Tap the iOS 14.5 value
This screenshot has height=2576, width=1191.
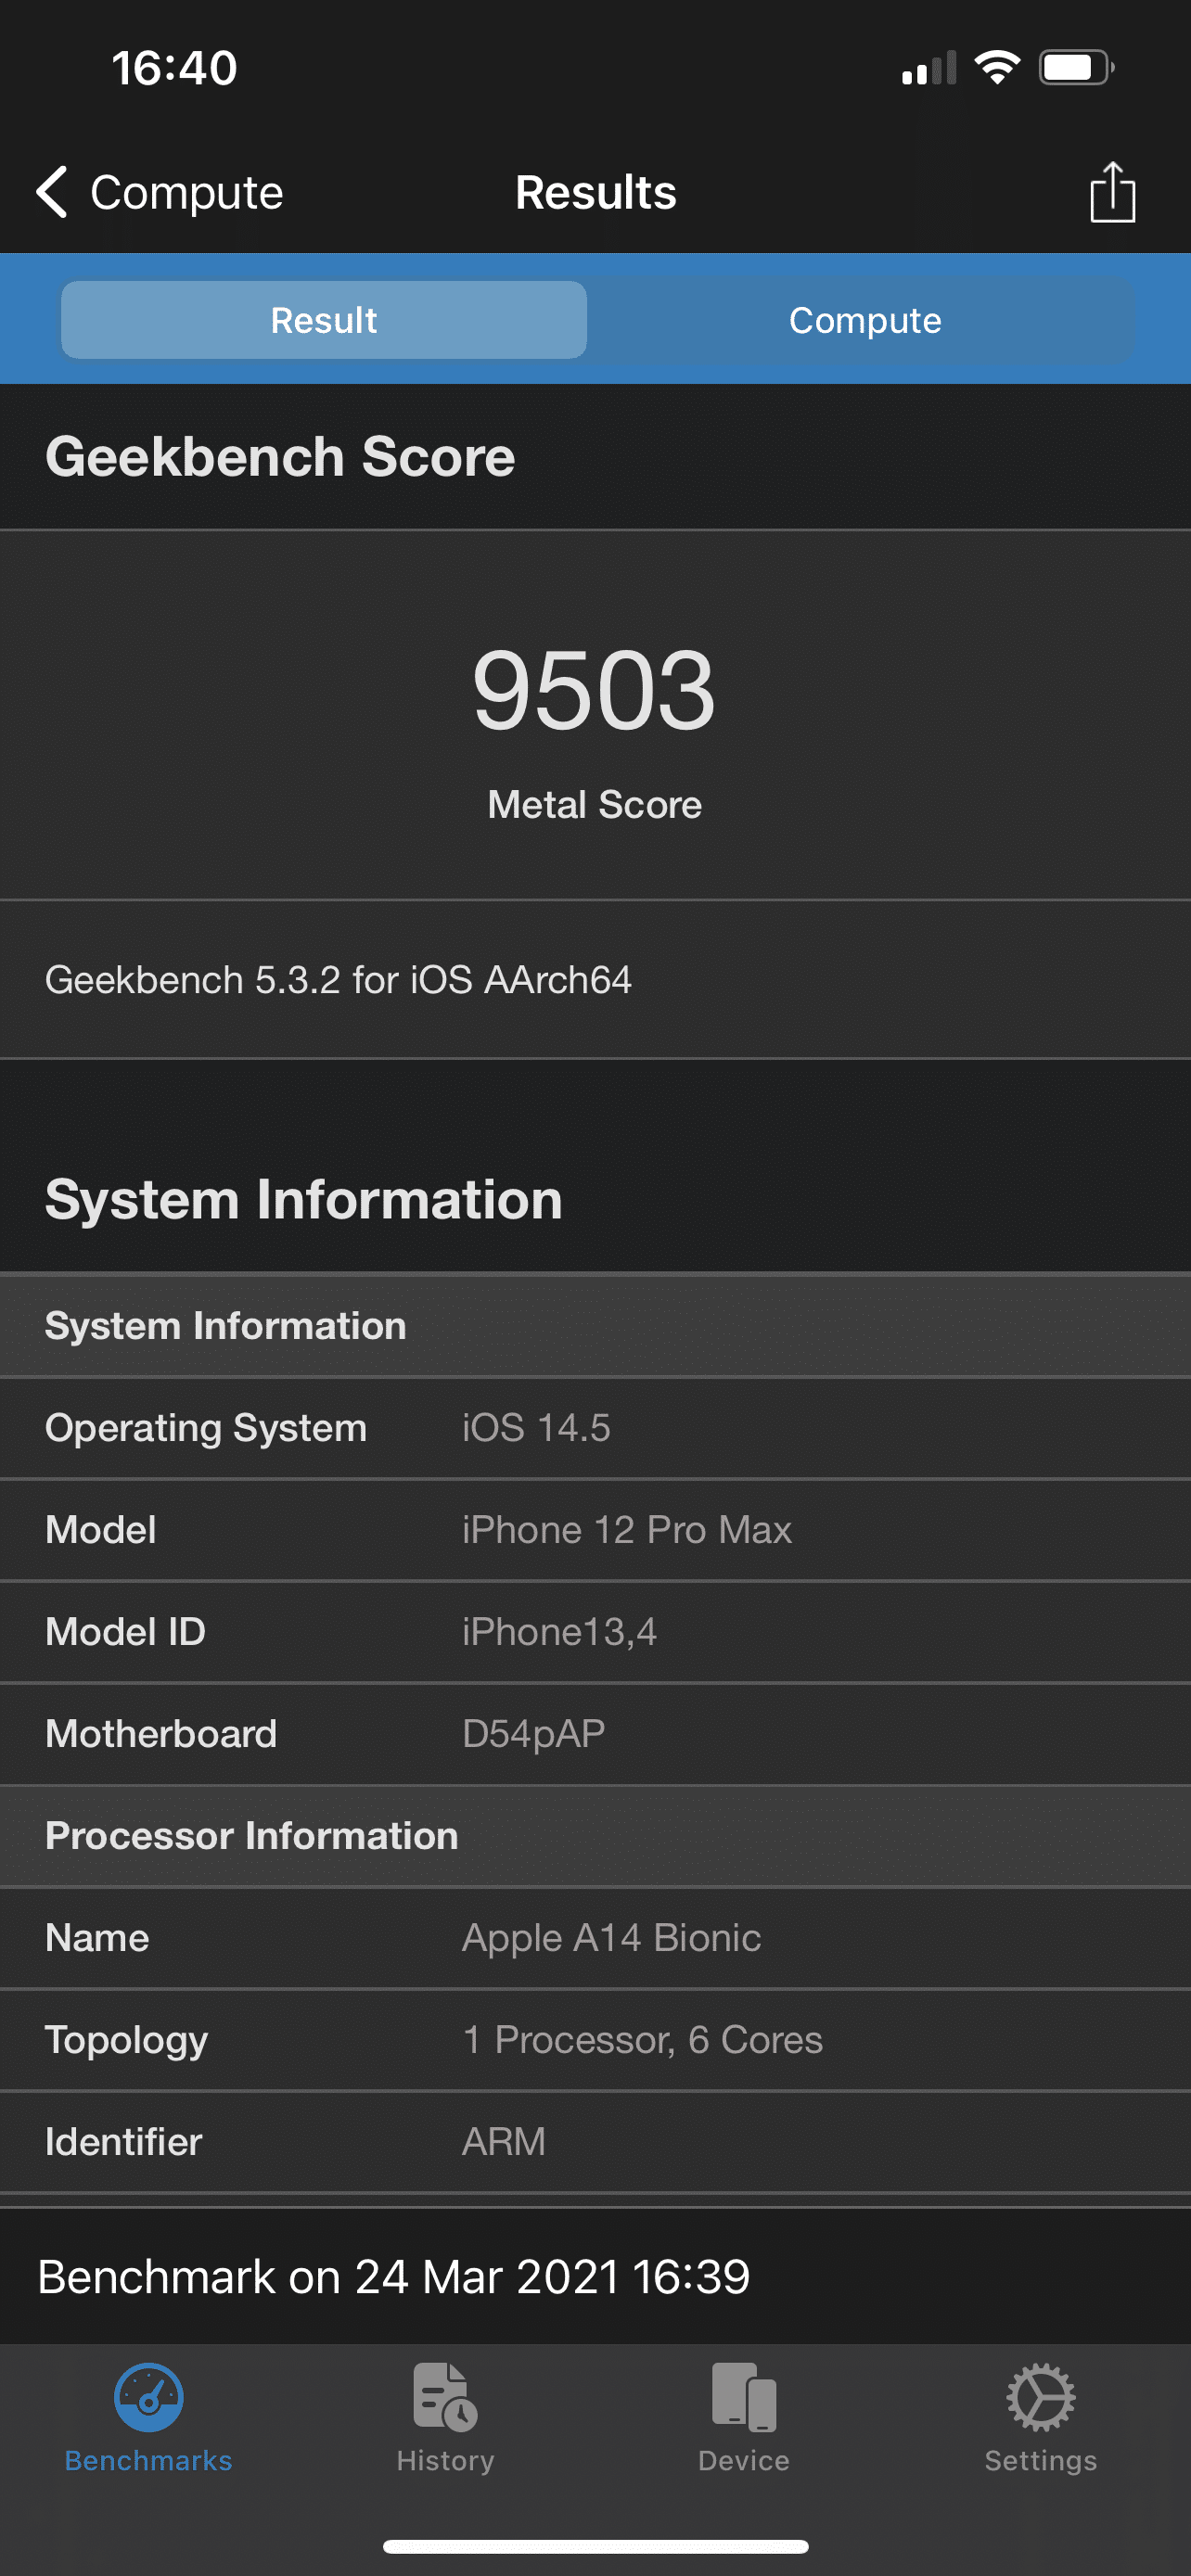click(536, 1428)
